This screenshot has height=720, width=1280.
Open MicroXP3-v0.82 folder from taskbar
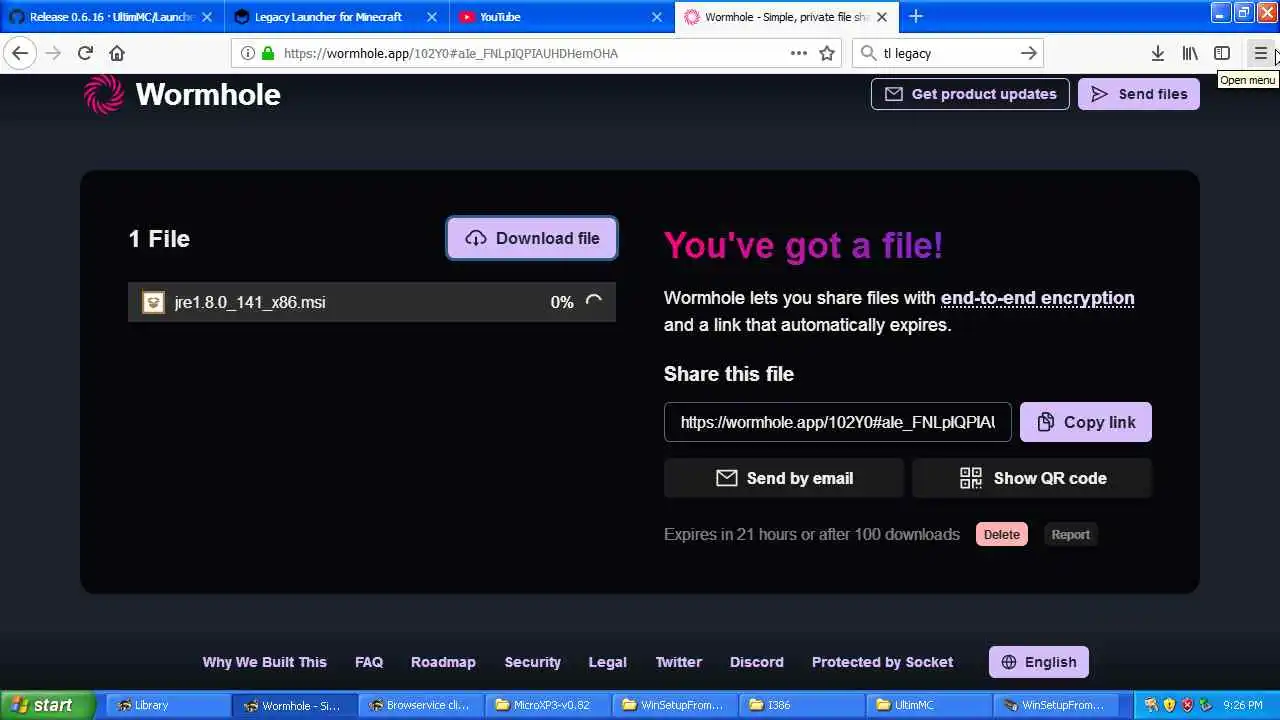pos(548,705)
